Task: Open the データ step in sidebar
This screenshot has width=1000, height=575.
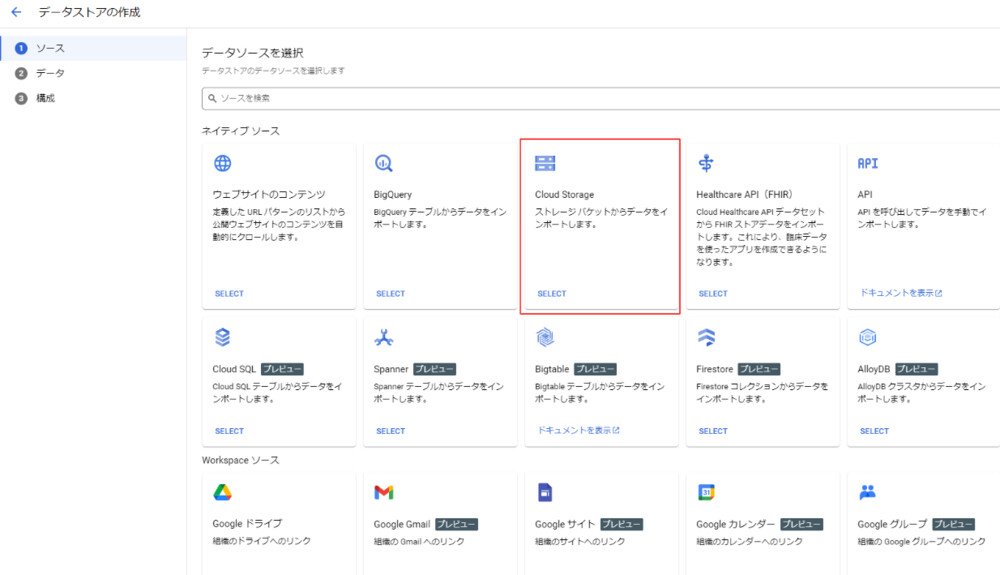Action: tap(94, 73)
